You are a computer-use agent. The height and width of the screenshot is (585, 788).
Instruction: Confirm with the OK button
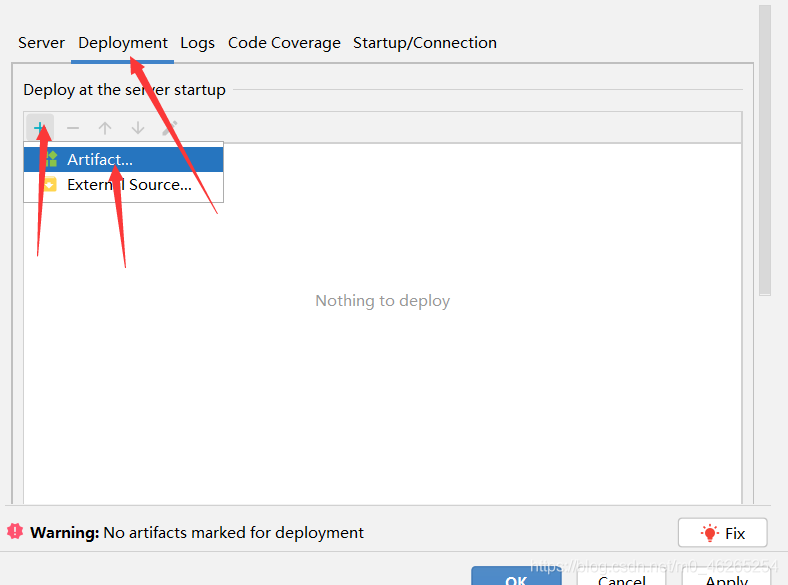tap(516, 578)
